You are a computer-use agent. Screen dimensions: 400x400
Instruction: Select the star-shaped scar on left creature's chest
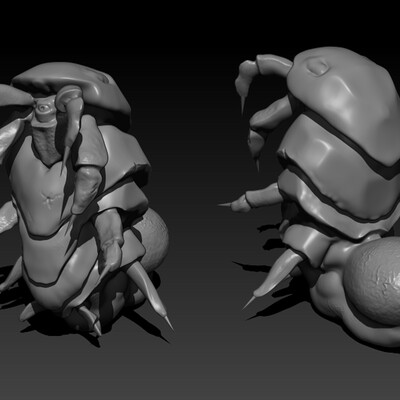pyautogui.click(x=51, y=198)
